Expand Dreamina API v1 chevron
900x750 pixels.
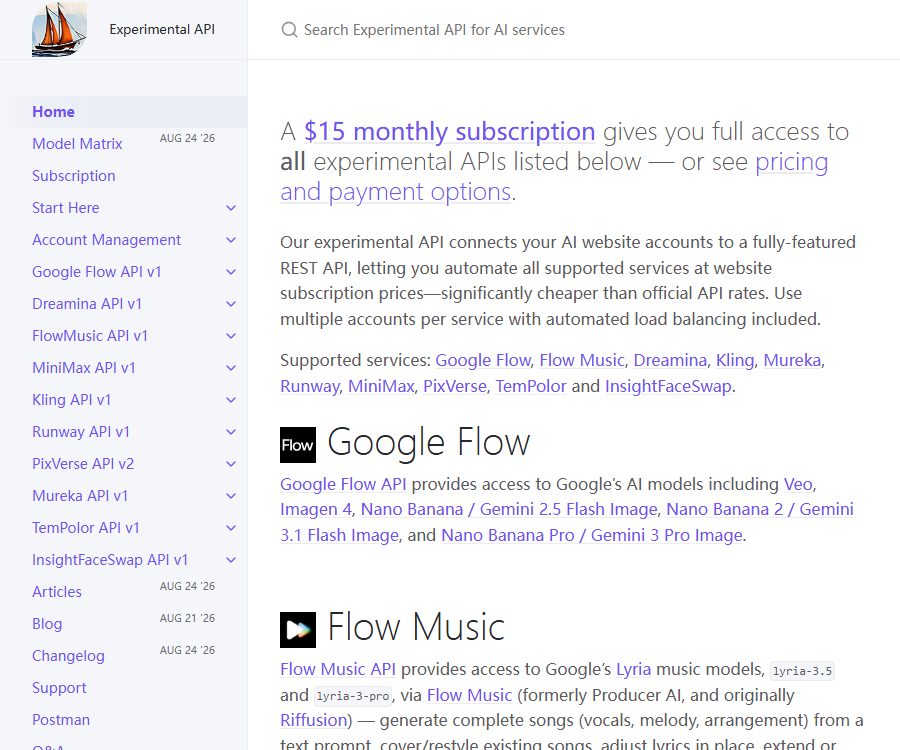231,304
